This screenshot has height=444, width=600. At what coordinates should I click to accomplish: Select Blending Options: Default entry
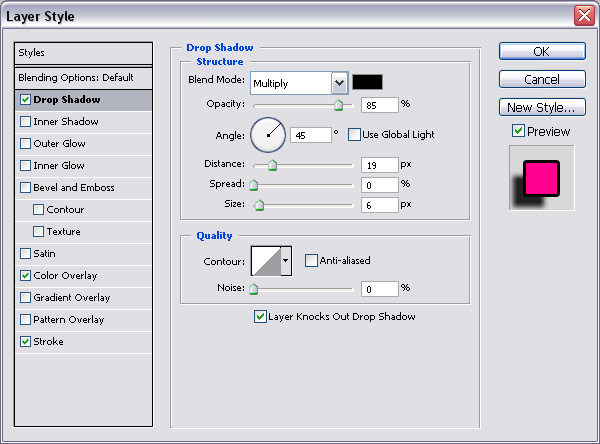click(83, 77)
